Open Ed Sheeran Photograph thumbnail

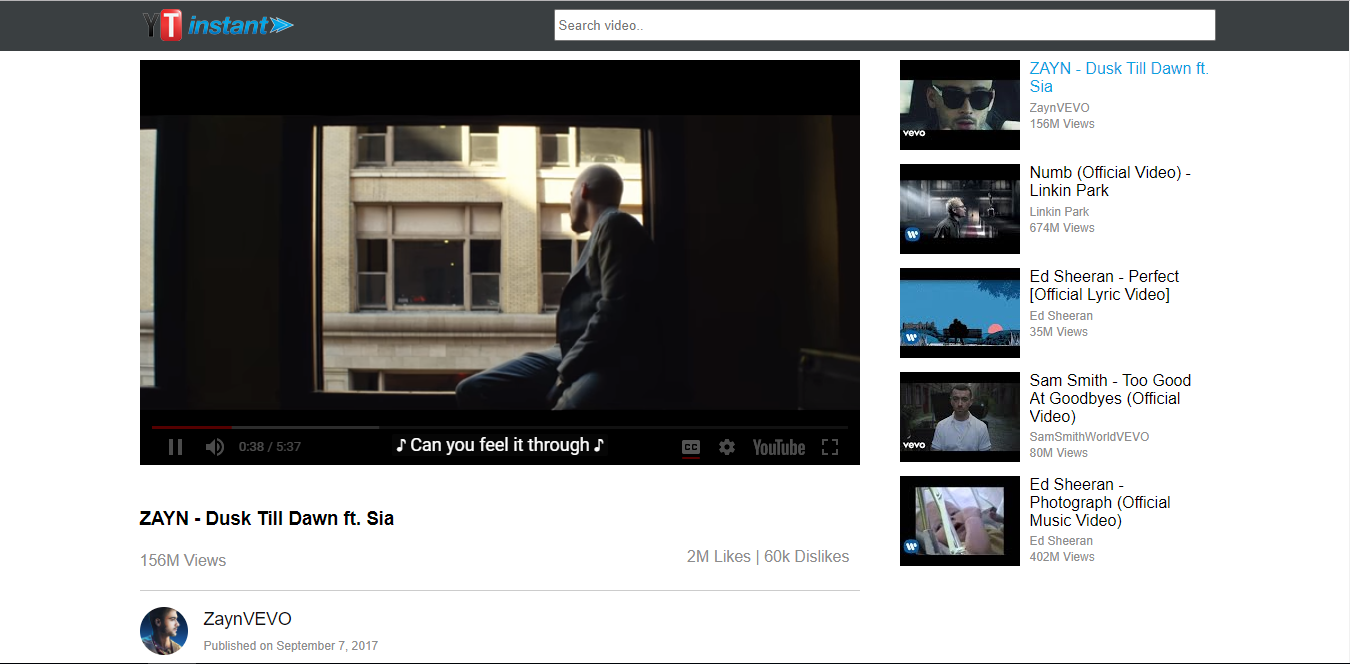(x=960, y=521)
